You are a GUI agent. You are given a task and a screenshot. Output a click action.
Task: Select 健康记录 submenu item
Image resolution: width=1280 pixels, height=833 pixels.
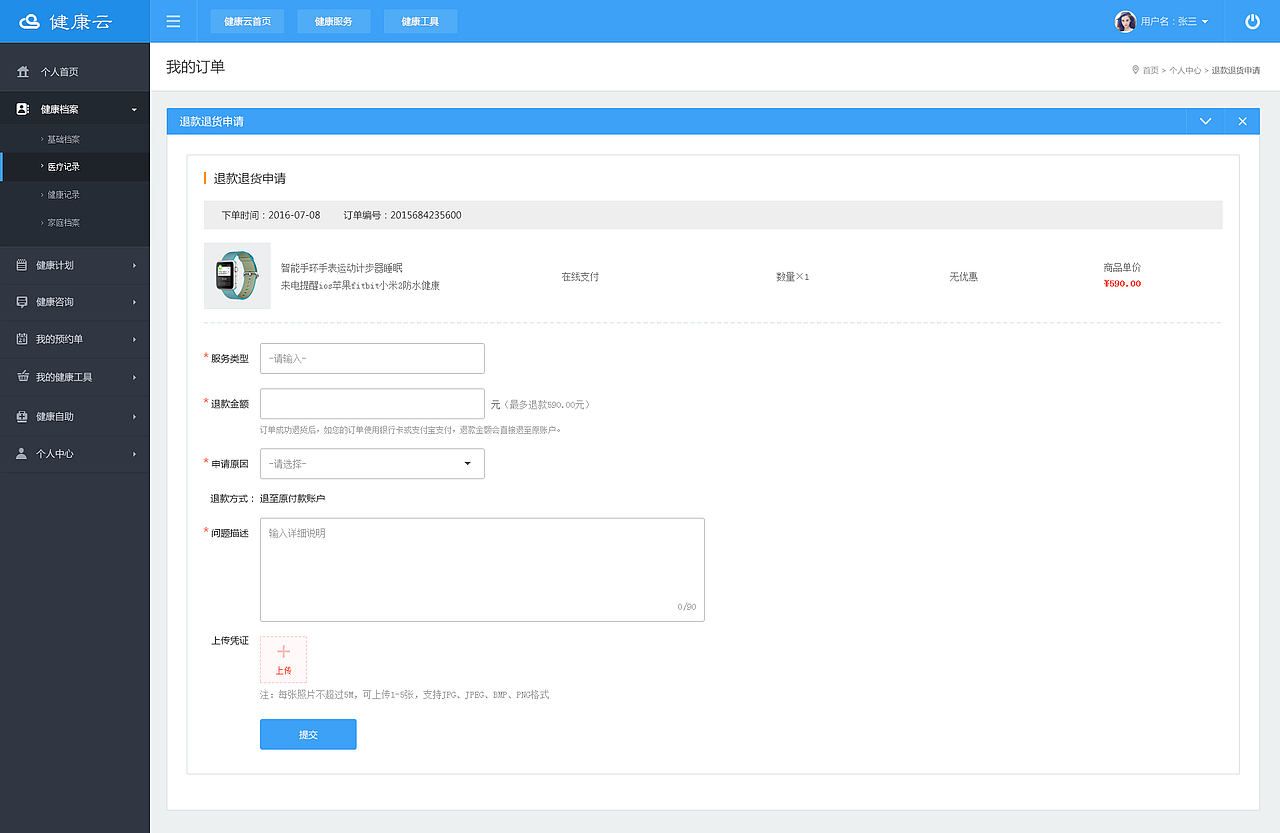tap(64, 195)
